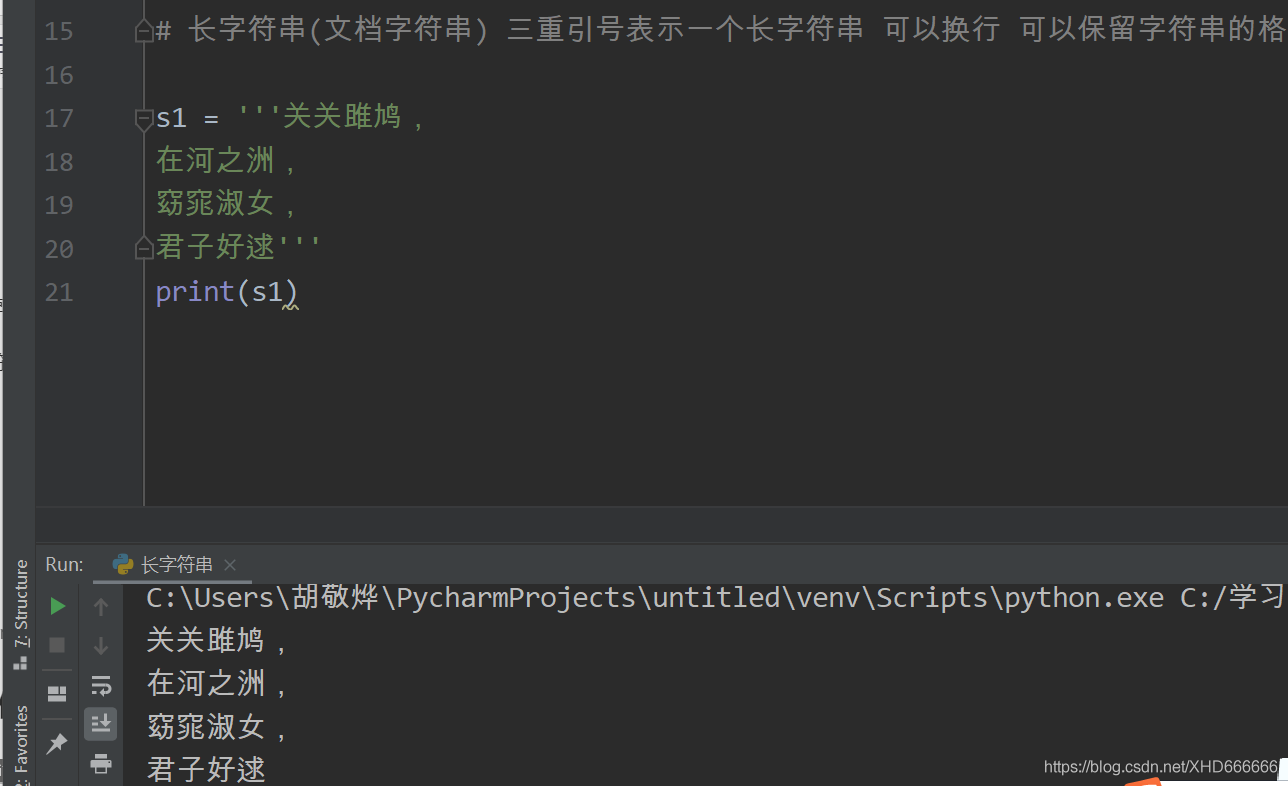Screen dimensions: 1288x786
Task: Go up the stack trace arrow
Action: tap(101, 606)
